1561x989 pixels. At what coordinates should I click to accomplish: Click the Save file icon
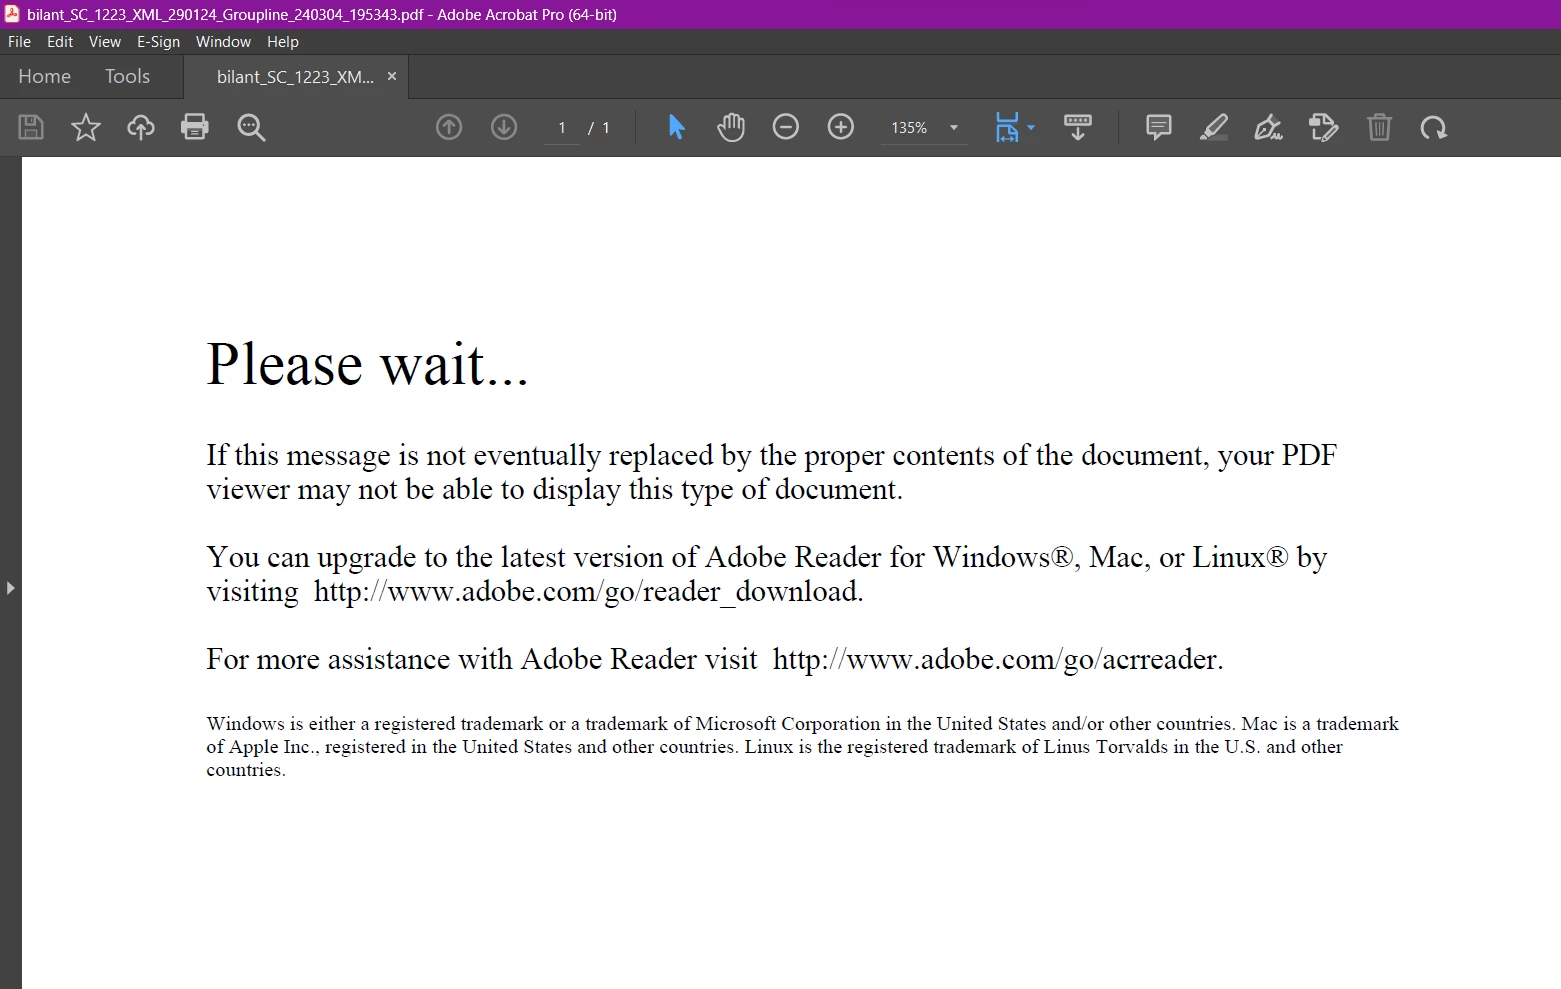pos(31,127)
